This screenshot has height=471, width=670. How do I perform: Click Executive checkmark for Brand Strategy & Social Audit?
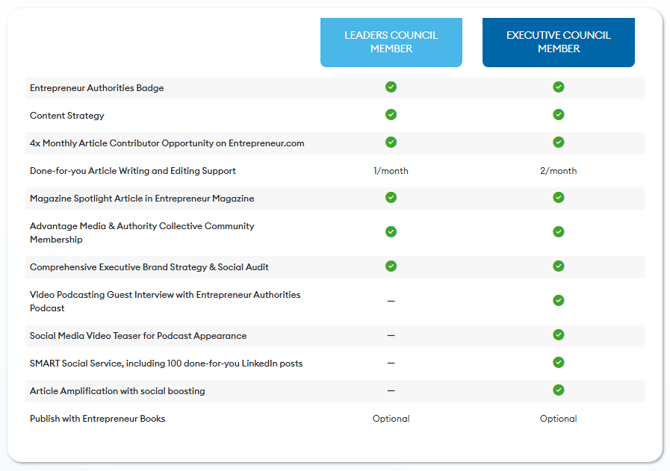tap(558, 266)
